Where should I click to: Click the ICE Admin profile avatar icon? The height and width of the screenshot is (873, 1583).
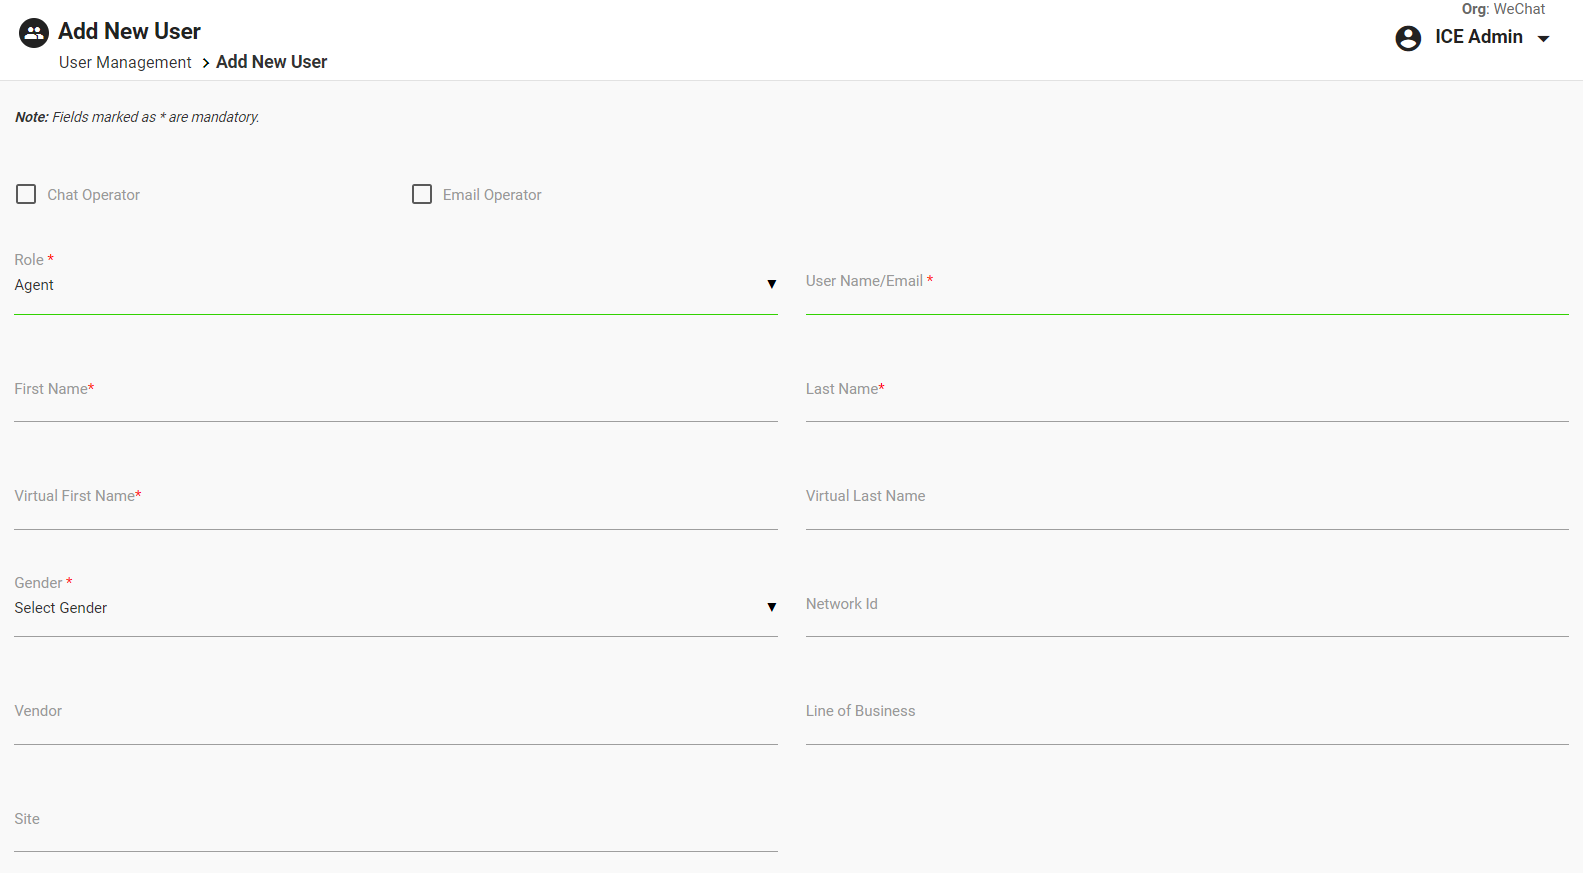click(x=1408, y=38)
